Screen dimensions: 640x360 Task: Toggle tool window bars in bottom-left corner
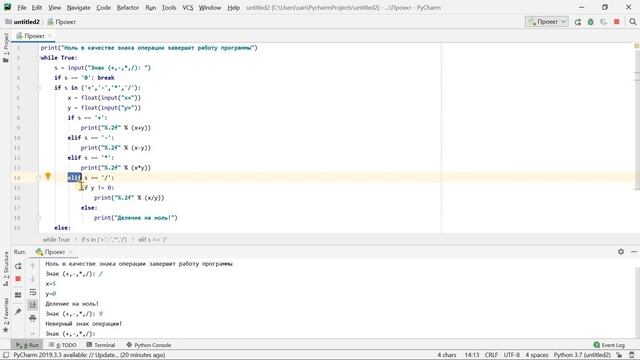(x=6, y=355)
